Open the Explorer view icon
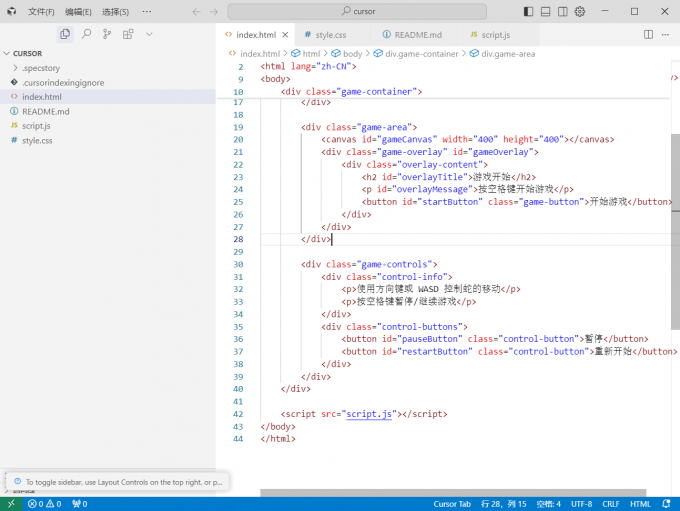The image size is (680, 511). click(65, 34)
